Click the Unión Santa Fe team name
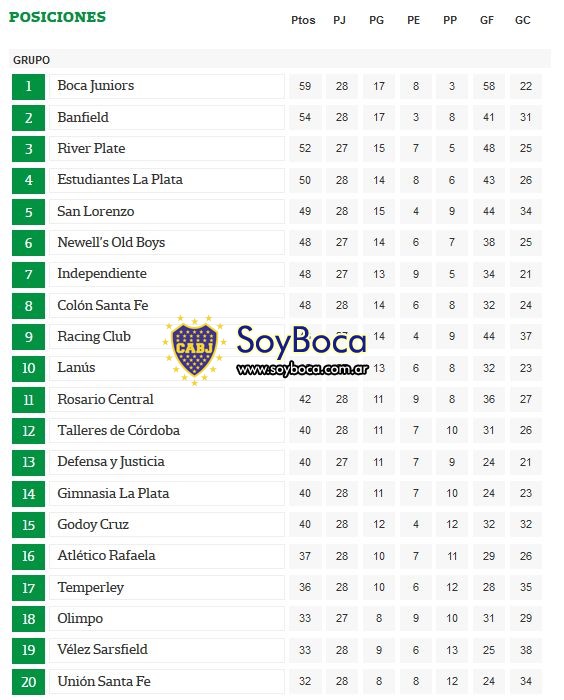The width and height of the screenshot is (564, 700). pyautogui.click(x=104, y=681)
